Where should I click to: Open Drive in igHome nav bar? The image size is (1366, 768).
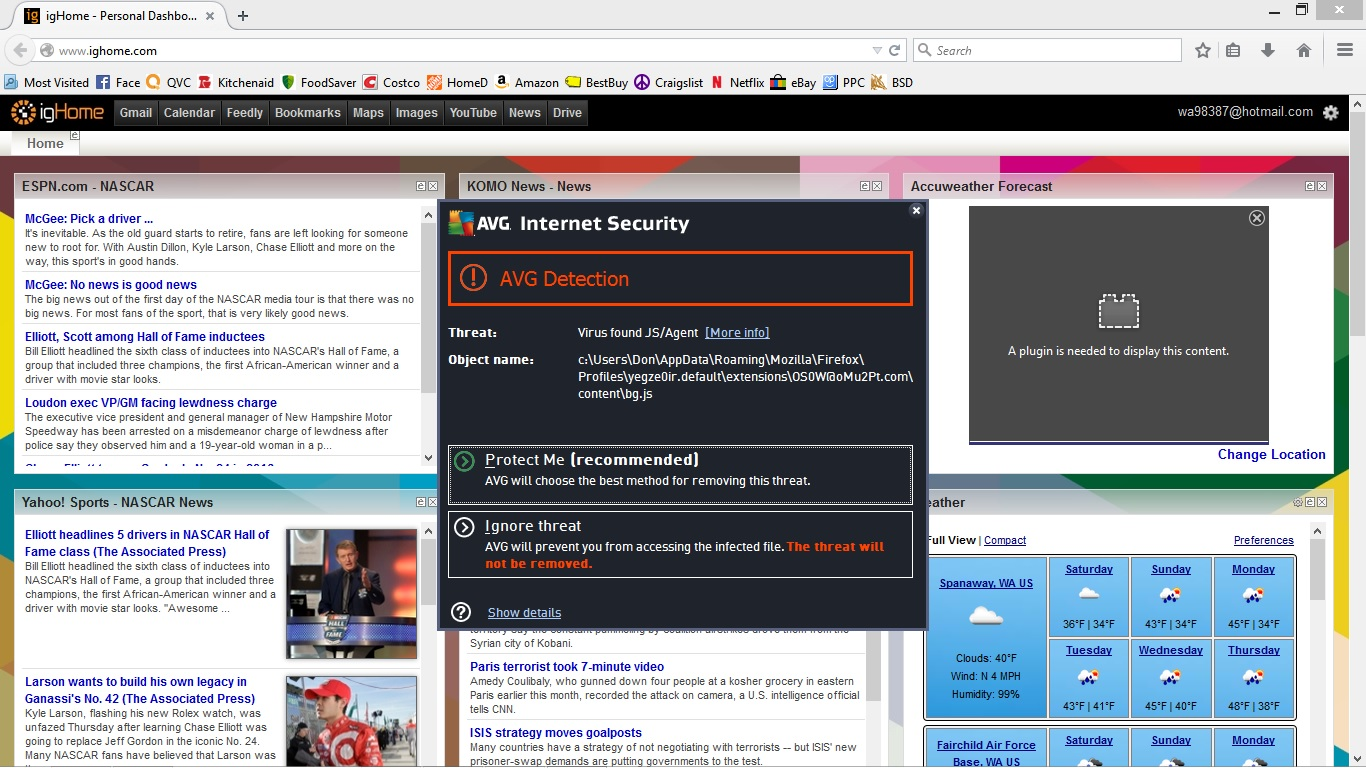(x=567, y=113)
